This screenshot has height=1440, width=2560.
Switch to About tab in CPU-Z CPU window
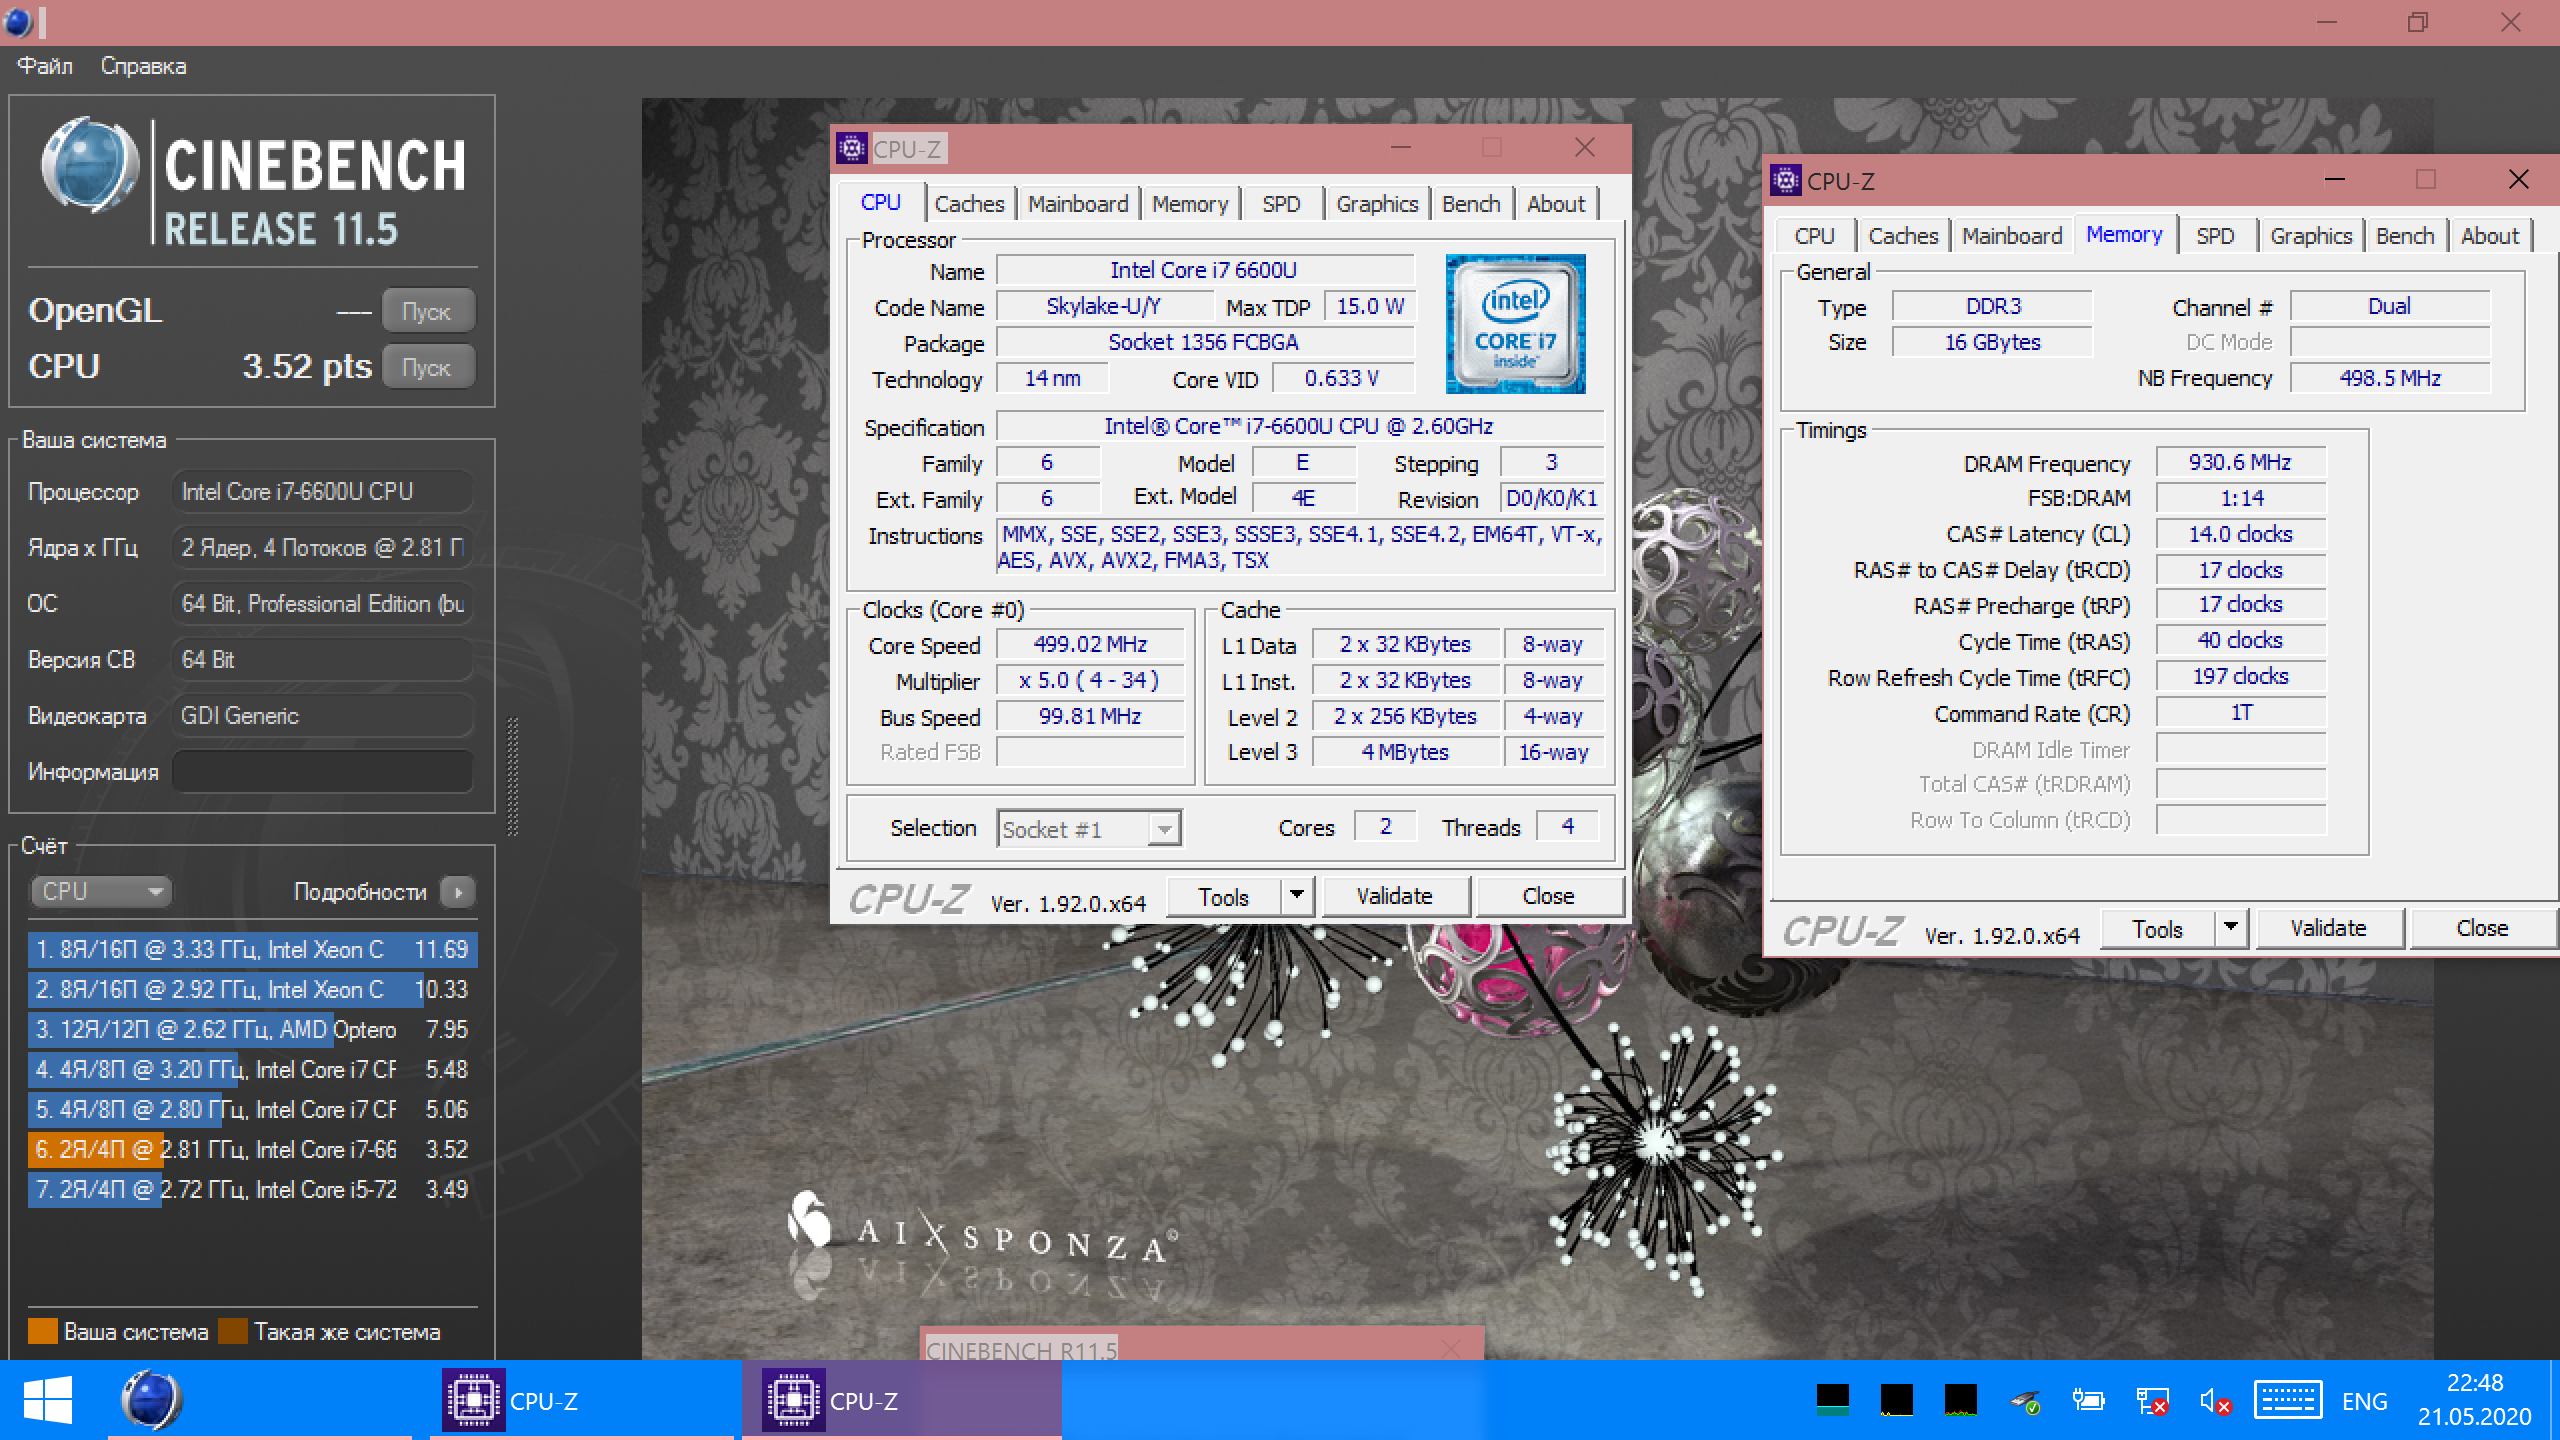click(1556, 204)
